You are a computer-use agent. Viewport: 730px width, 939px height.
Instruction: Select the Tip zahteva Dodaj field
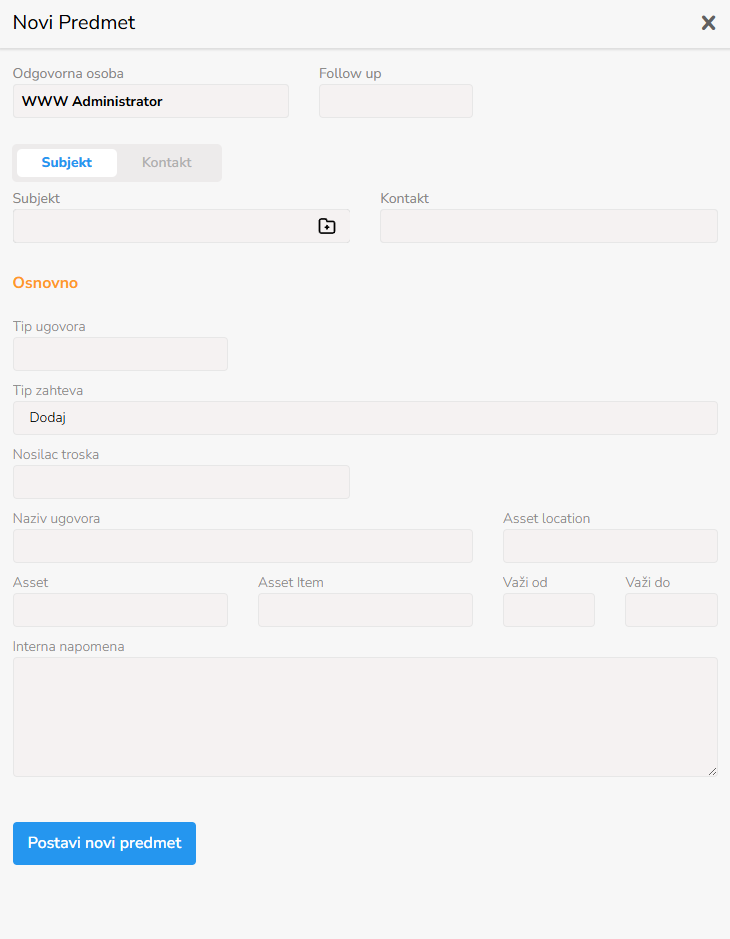coord(365,418)
